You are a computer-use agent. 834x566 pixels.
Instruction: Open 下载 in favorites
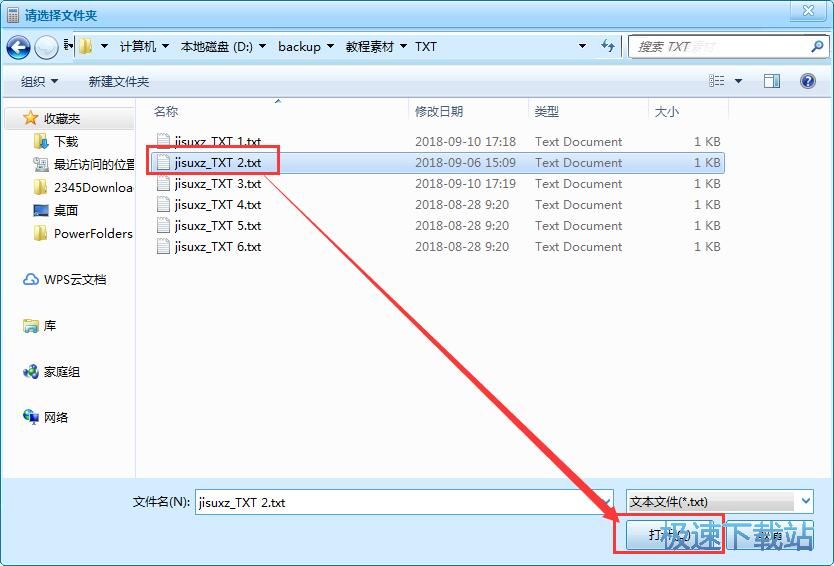66,142
